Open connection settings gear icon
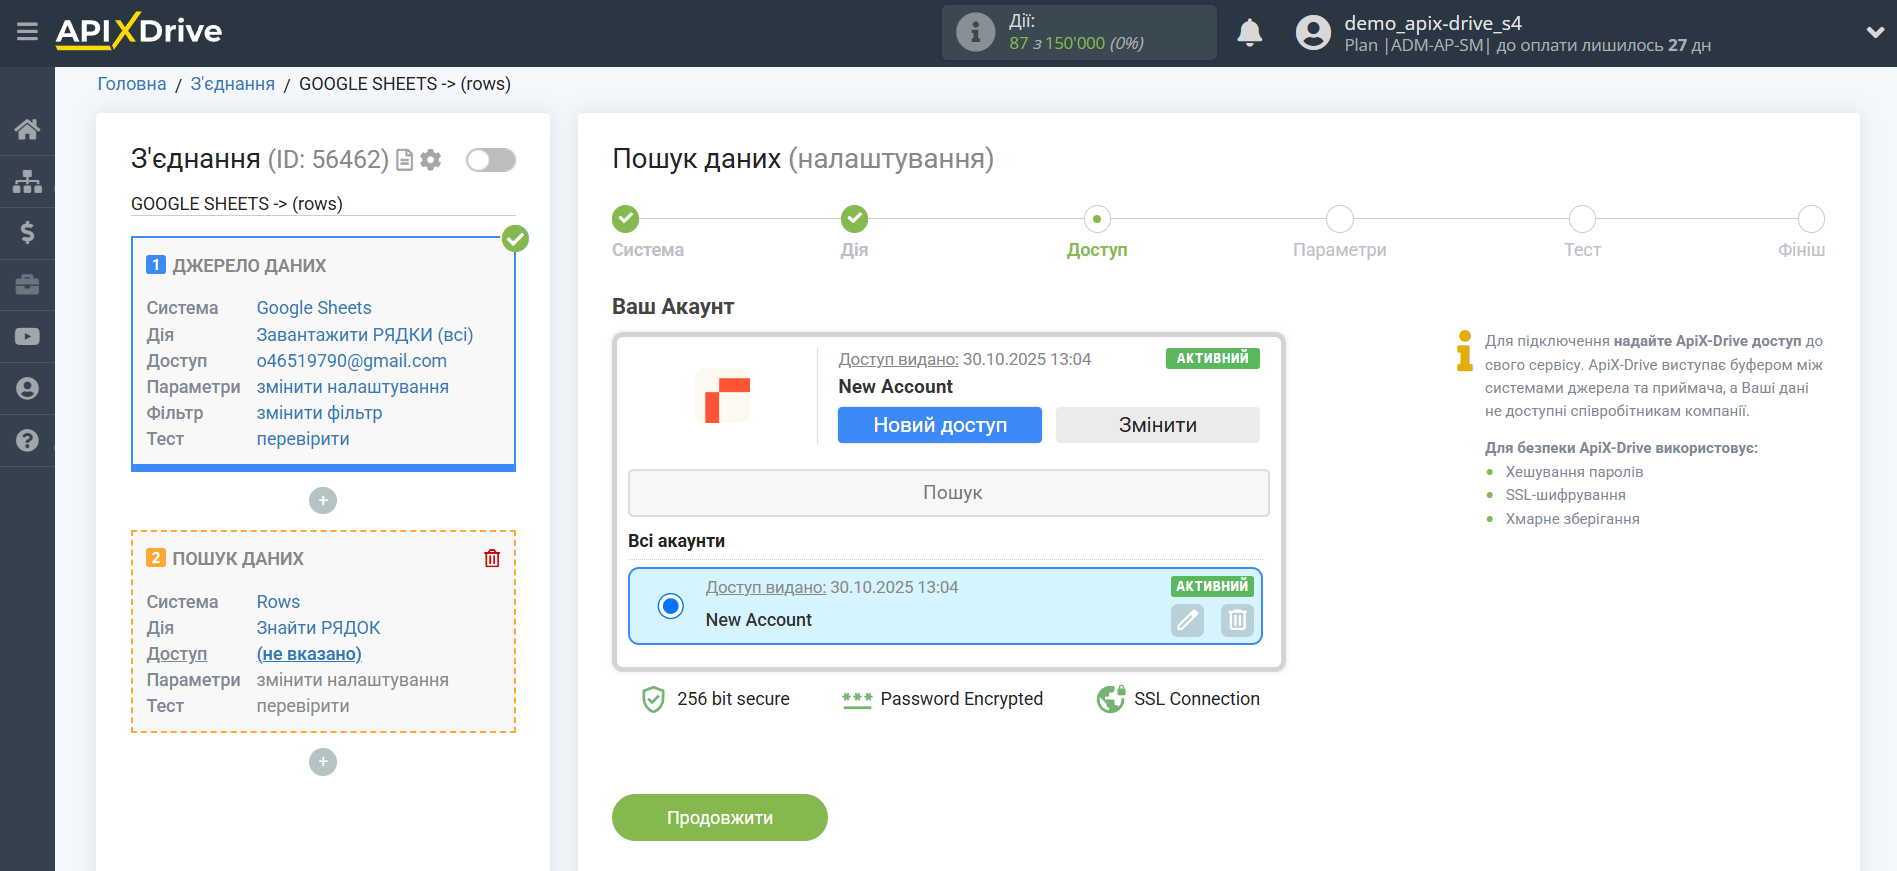The width and height of the screenshot is (1897, 871). 431,160
